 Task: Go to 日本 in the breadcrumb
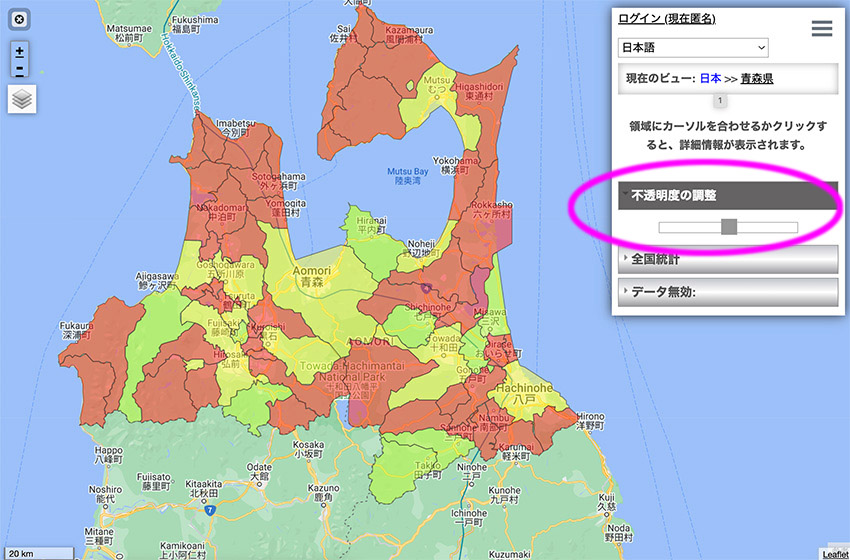(x=710, y=78)
